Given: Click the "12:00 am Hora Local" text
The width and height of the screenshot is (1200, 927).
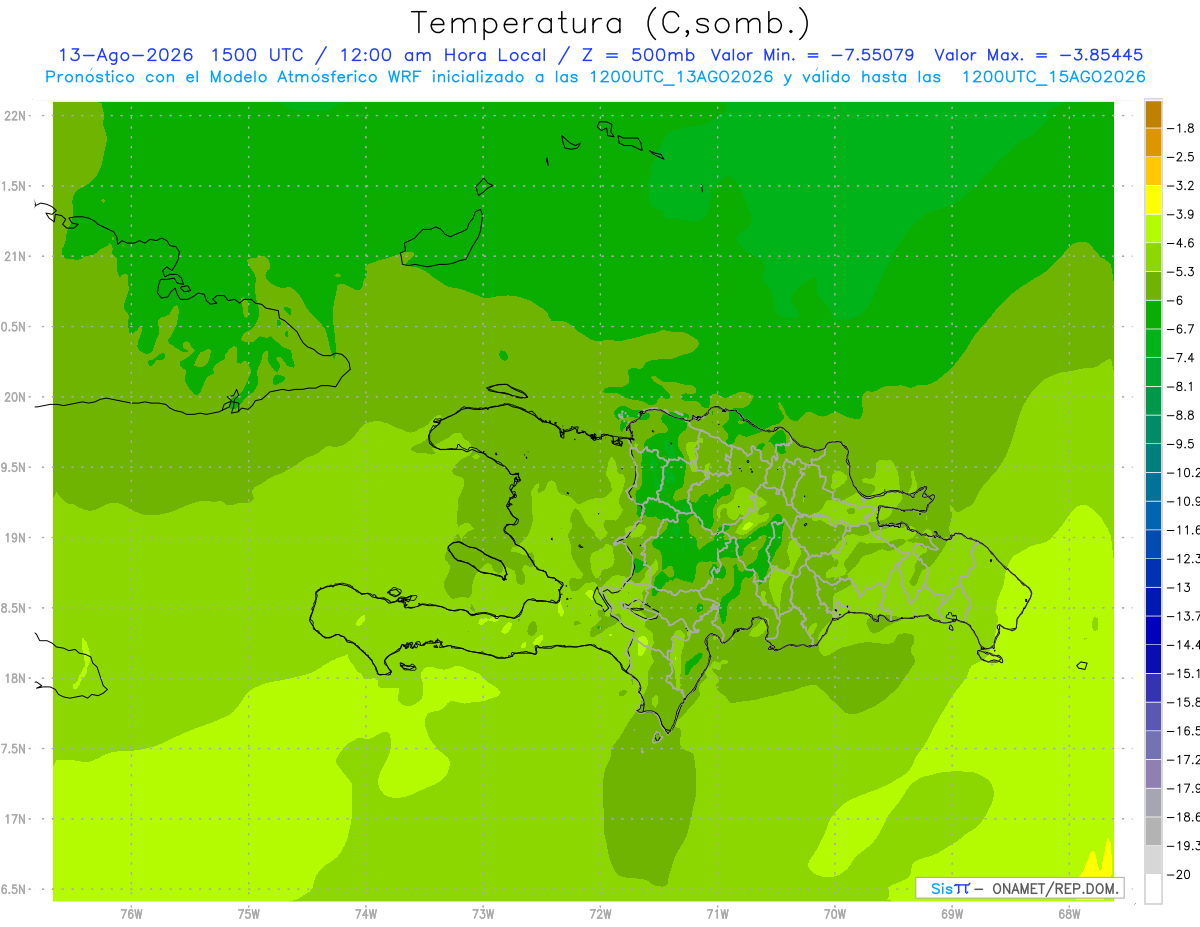Looking at the screenshot, I should [x=444, y=55].
